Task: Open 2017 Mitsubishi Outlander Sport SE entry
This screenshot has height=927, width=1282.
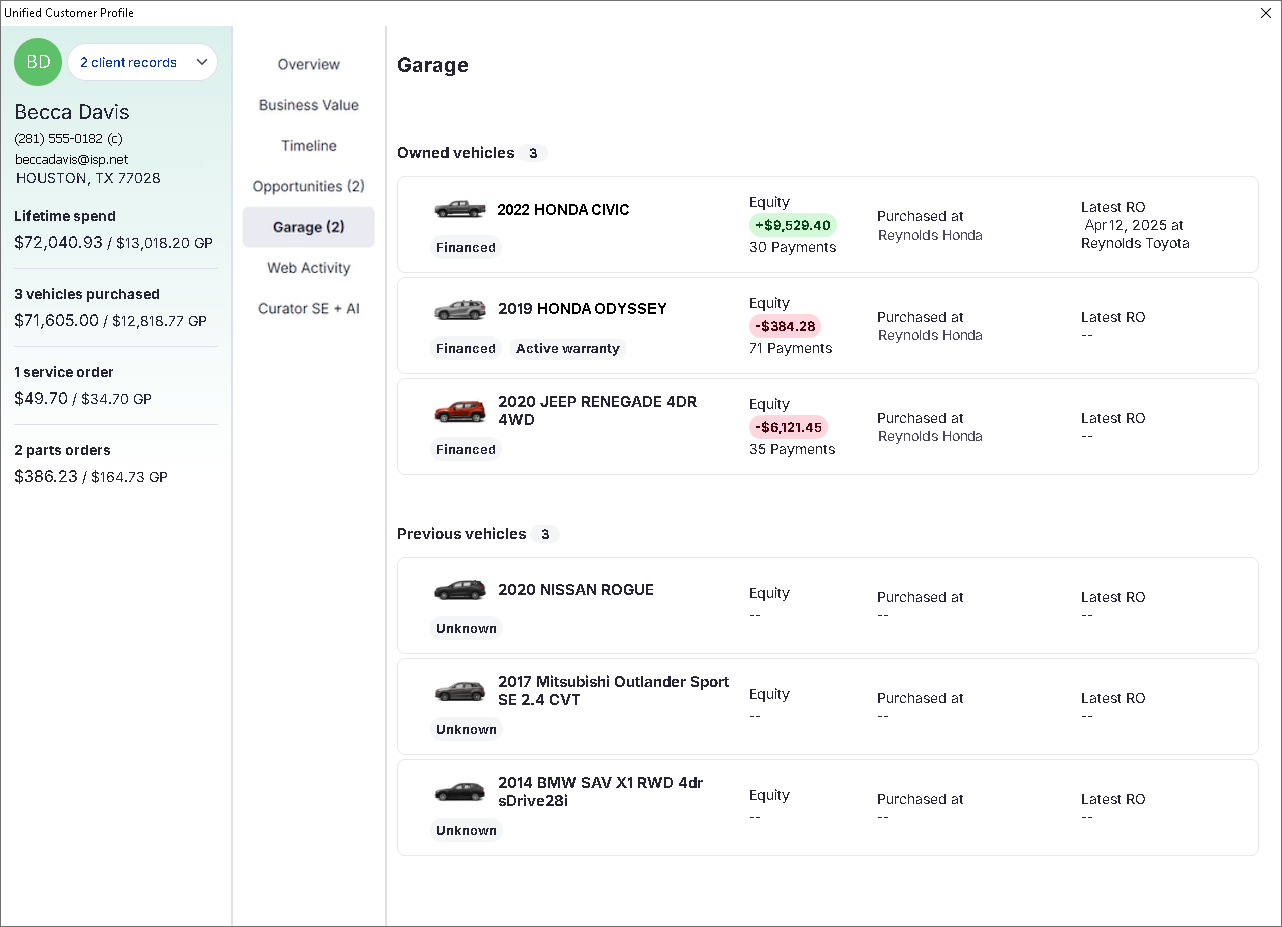Action: 614,691
